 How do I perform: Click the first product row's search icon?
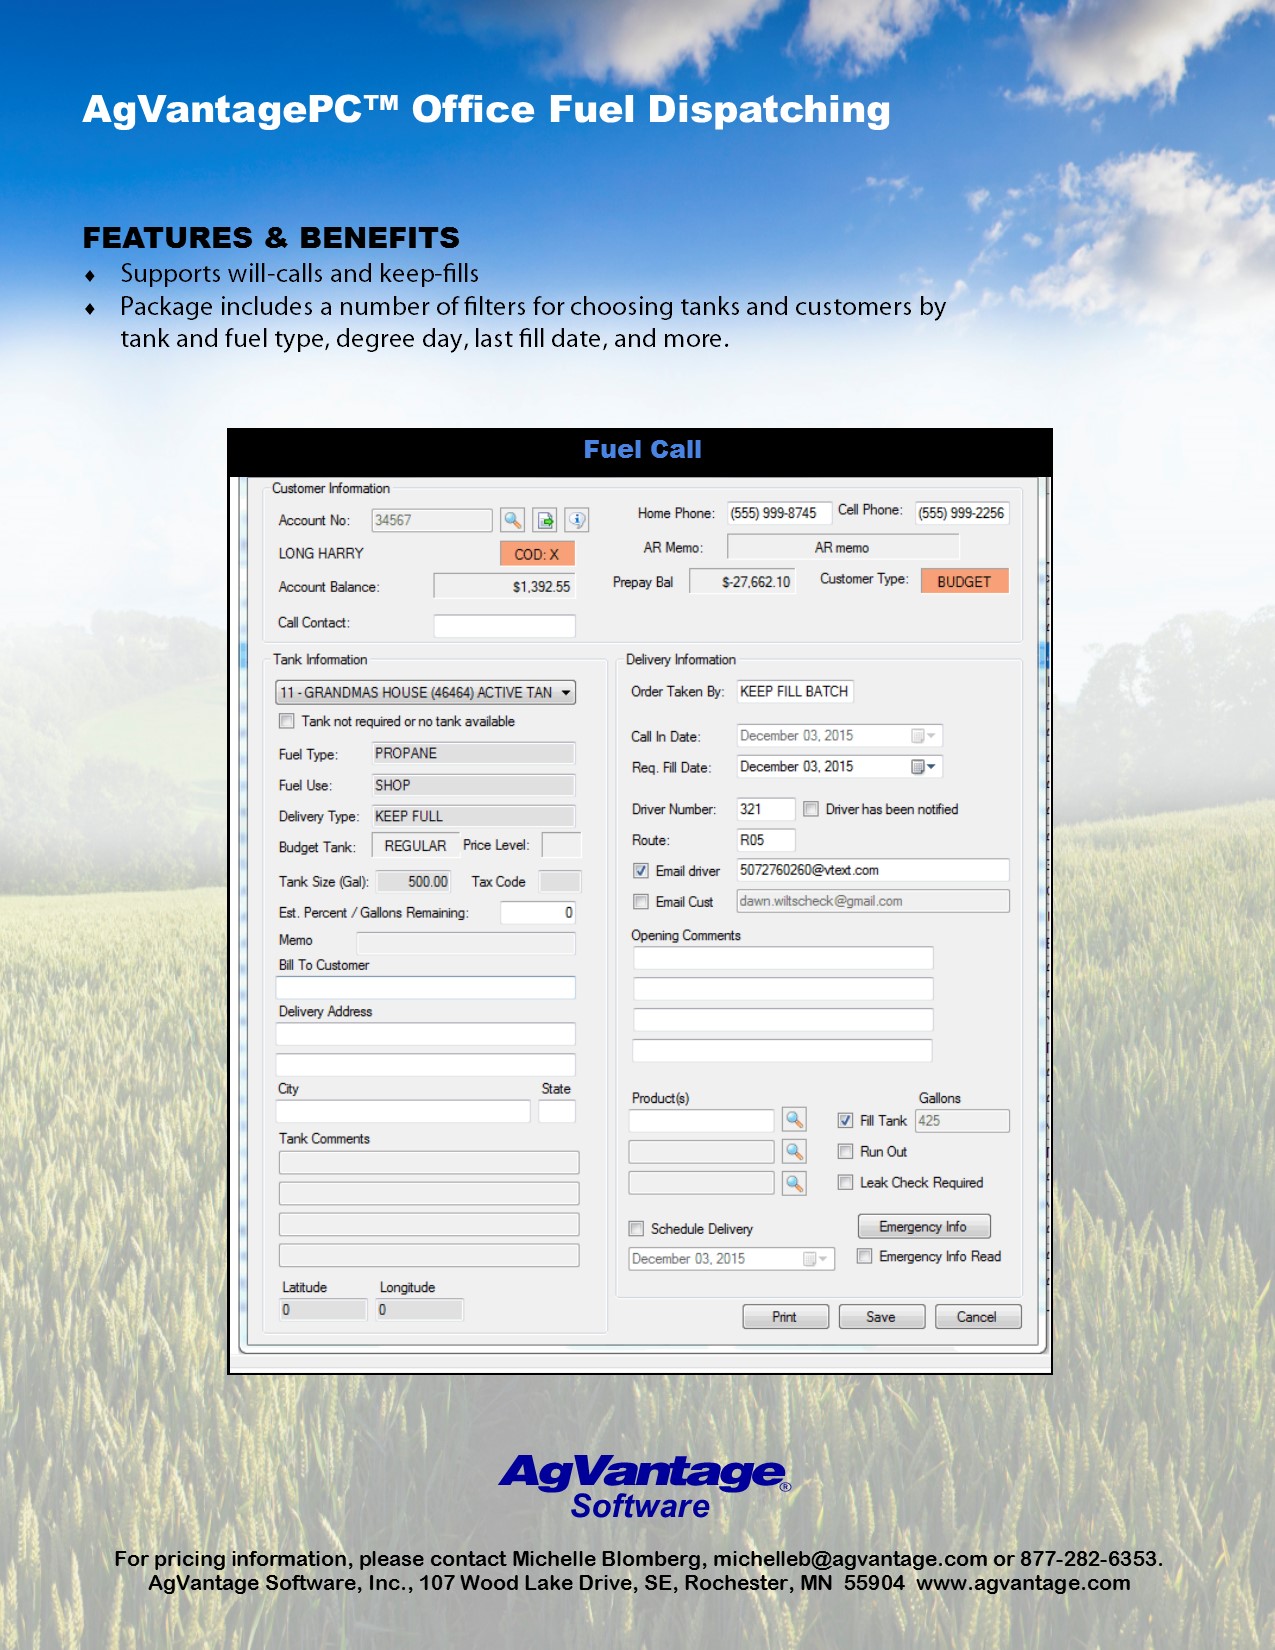tap(794, 1120)
